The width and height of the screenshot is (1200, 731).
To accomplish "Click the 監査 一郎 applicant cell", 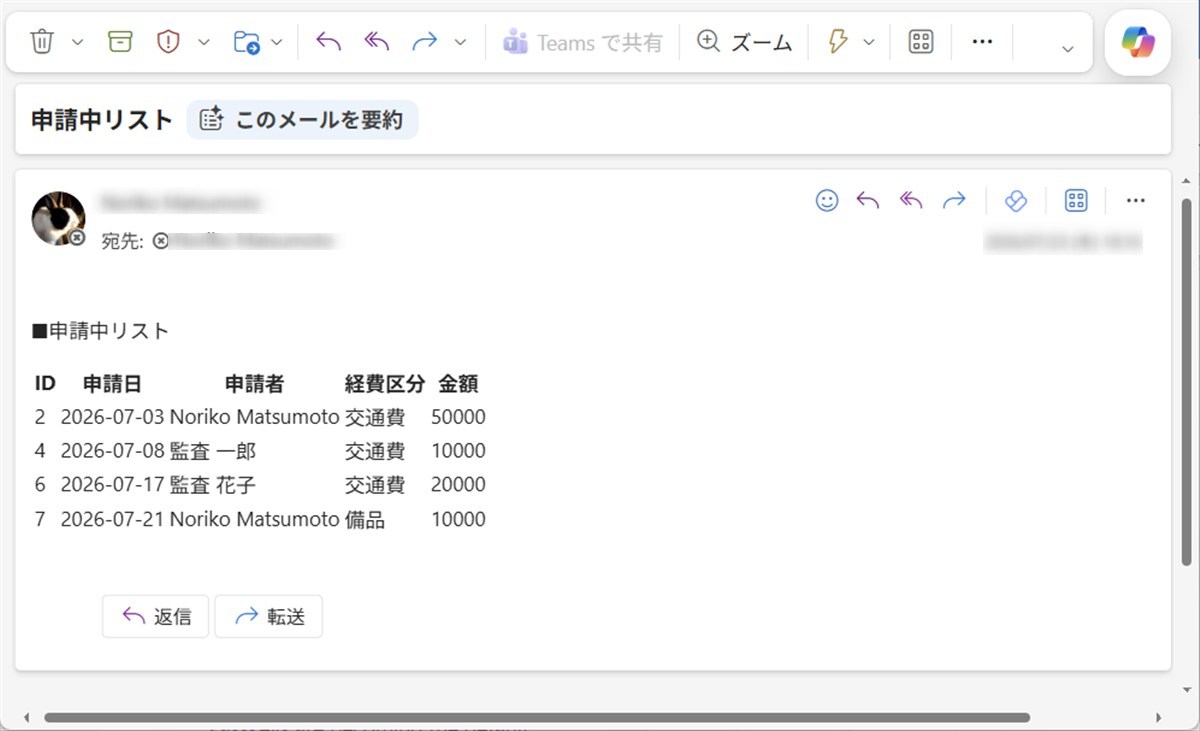I will coord(213,451).
